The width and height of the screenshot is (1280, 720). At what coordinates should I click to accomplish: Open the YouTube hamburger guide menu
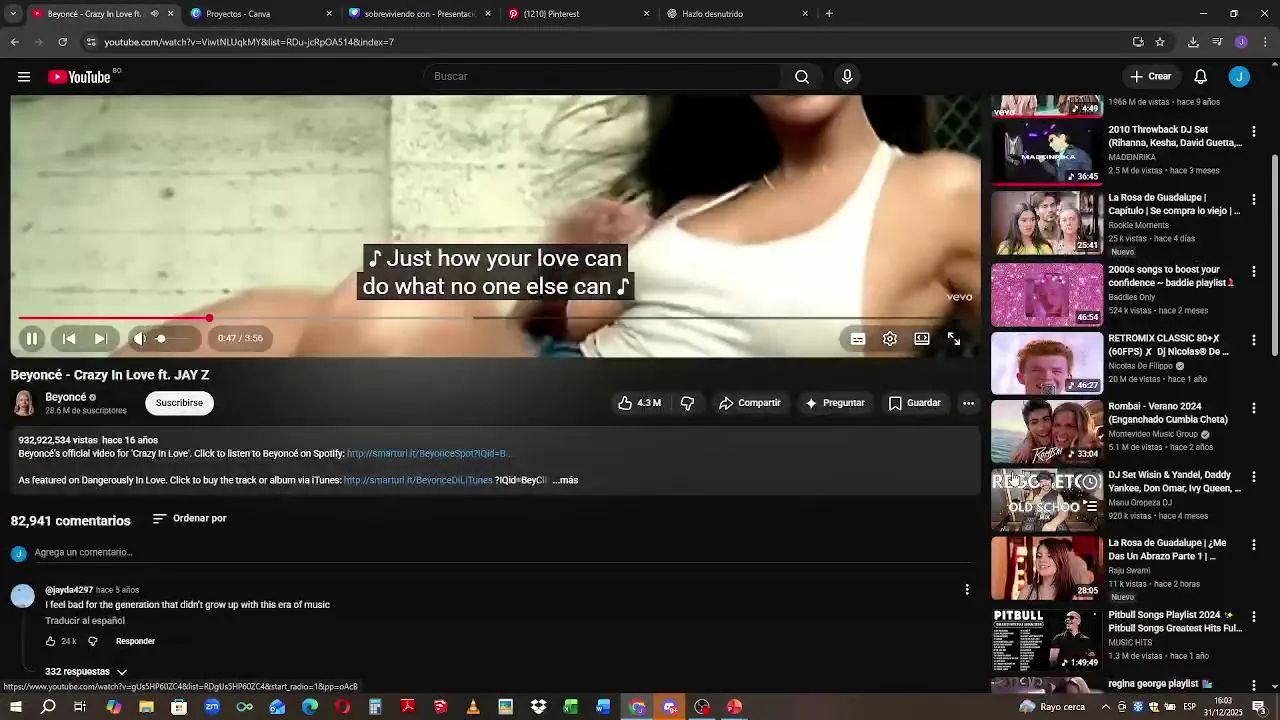coord(24,77)
